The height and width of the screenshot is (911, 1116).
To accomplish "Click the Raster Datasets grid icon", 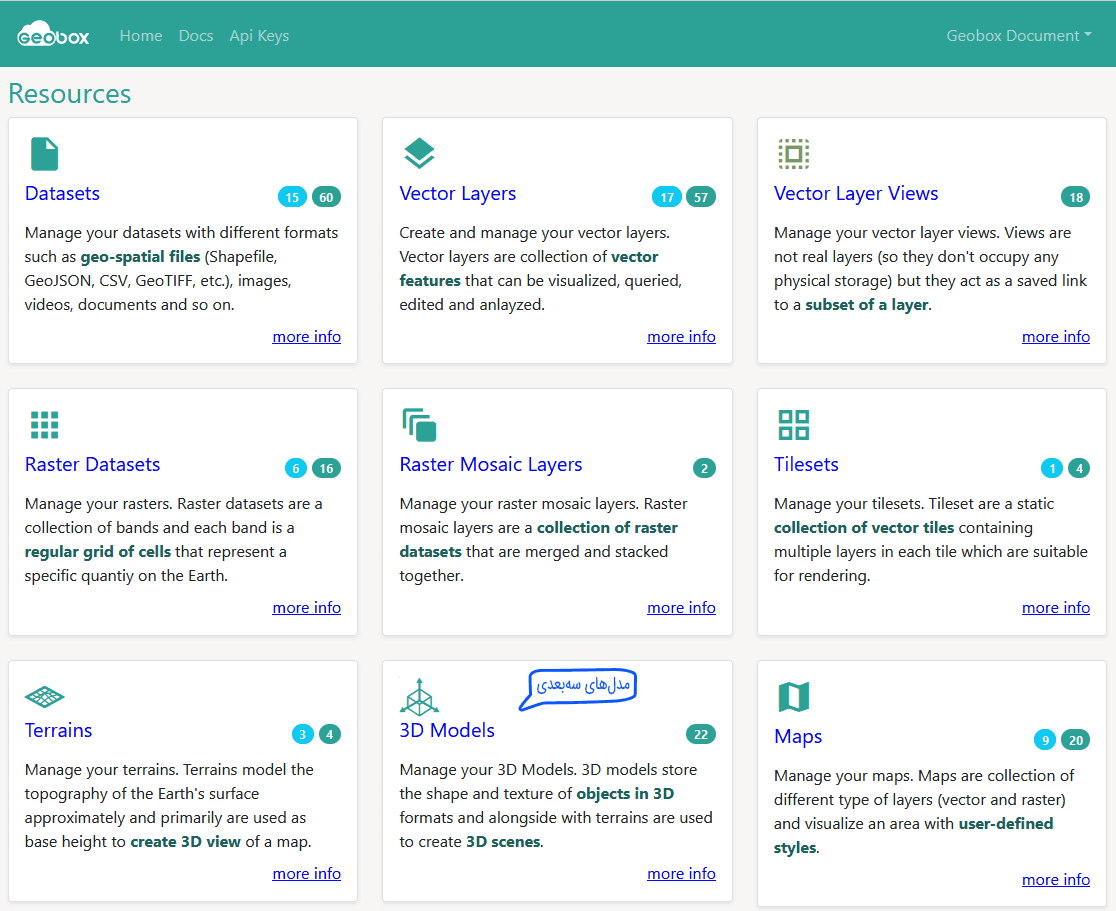I will 44,425.
